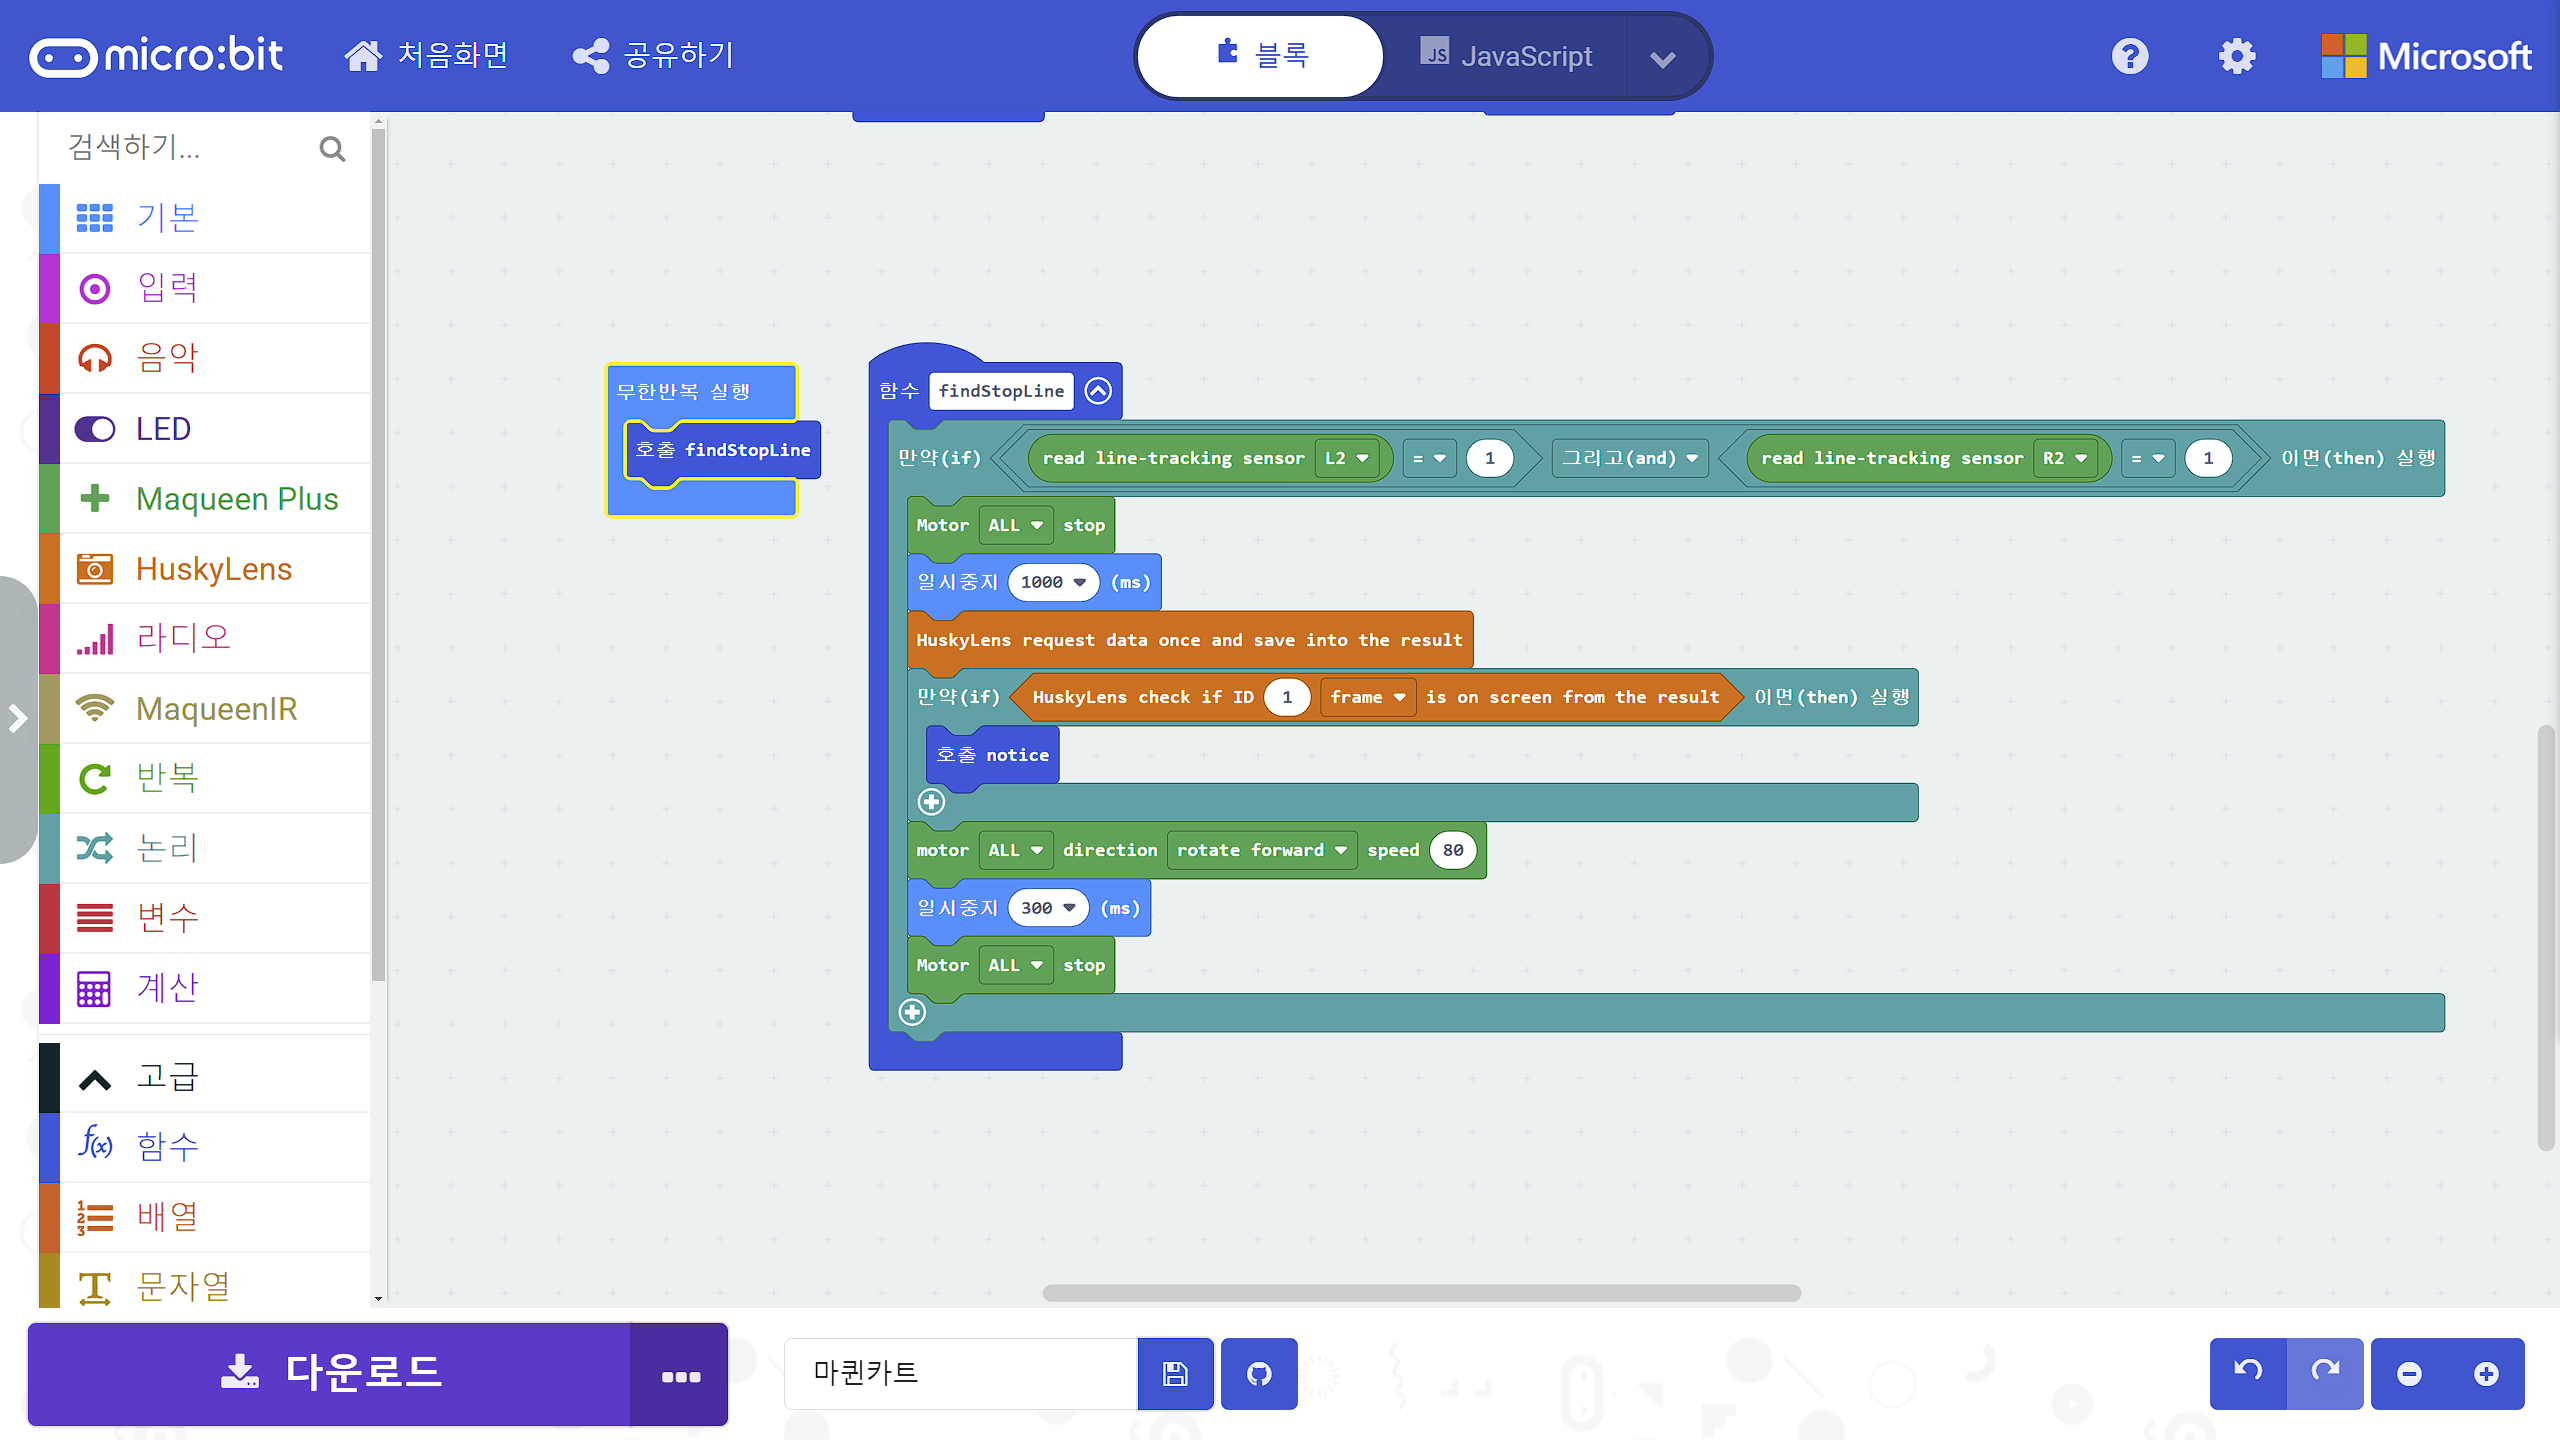Open the 공유하기 share dialog

click(654, 56)
